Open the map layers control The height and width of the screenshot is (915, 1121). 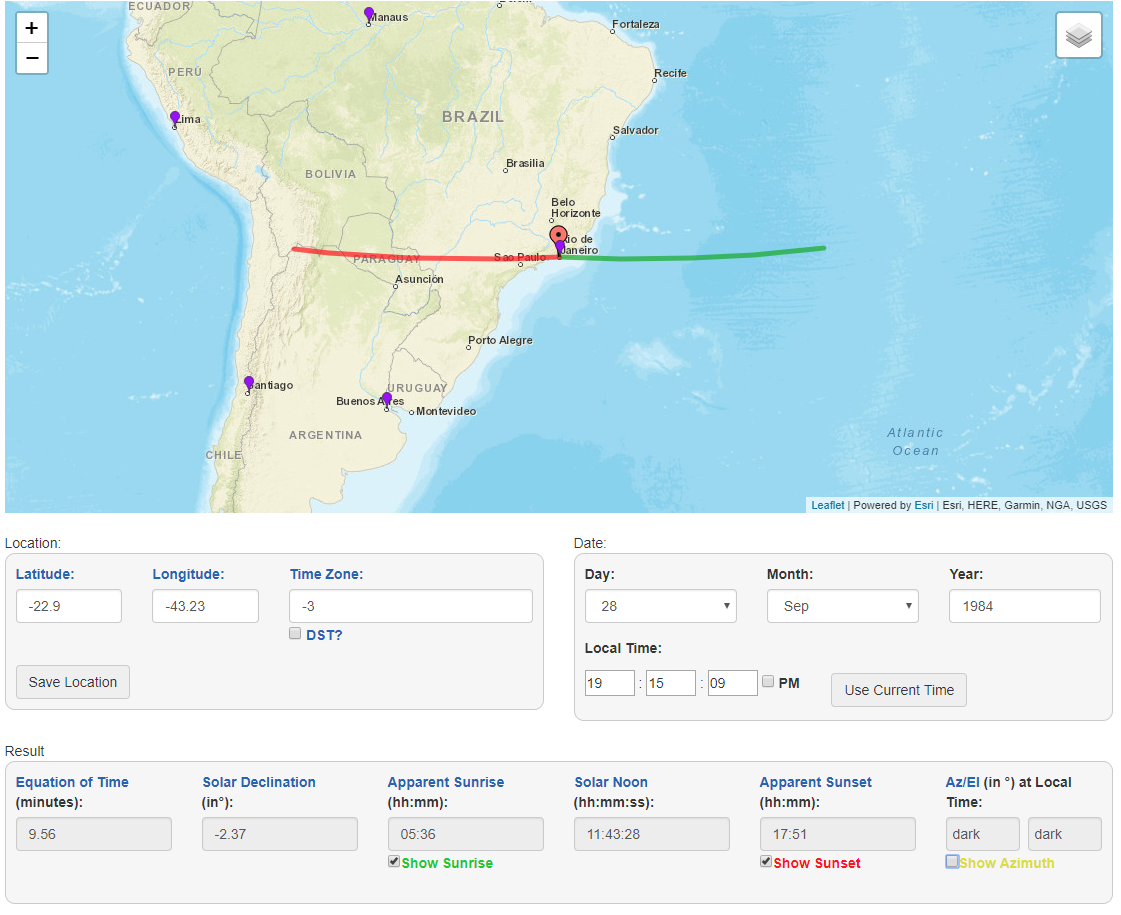[x=1078, y=36]
